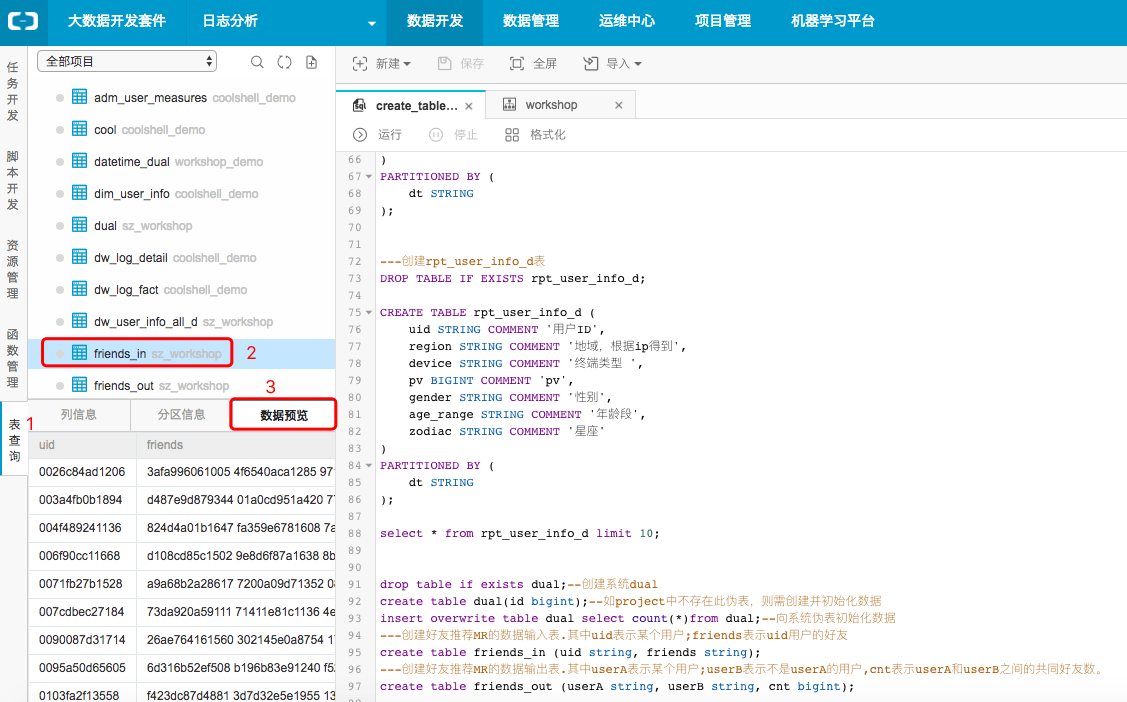
Task: Collapse code fold at line 75
Action: point(369,313)
